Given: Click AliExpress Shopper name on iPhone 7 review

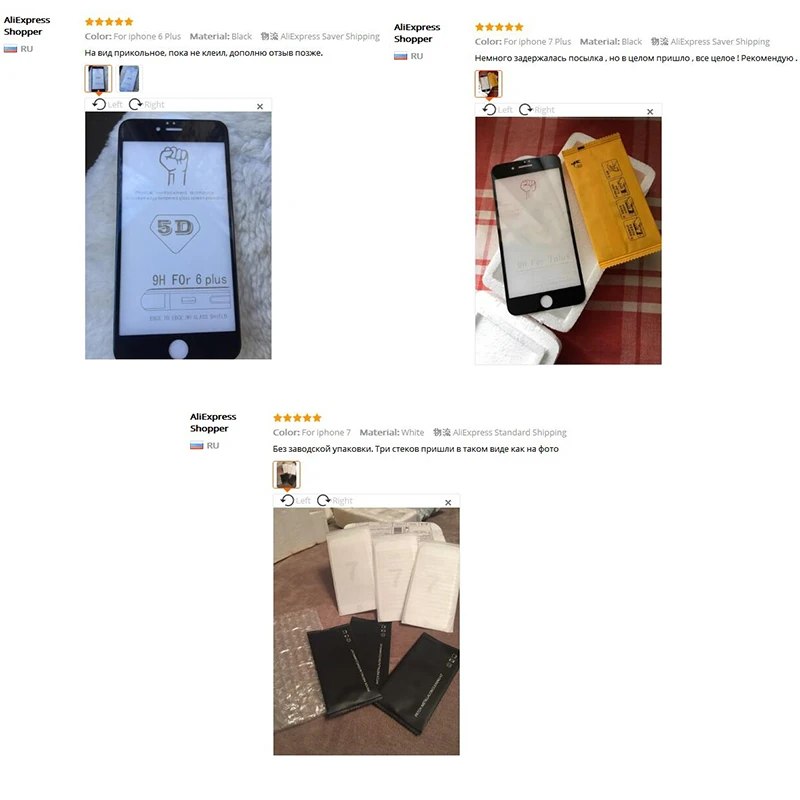Looking at the screenshot, I should tap(213, 422).
